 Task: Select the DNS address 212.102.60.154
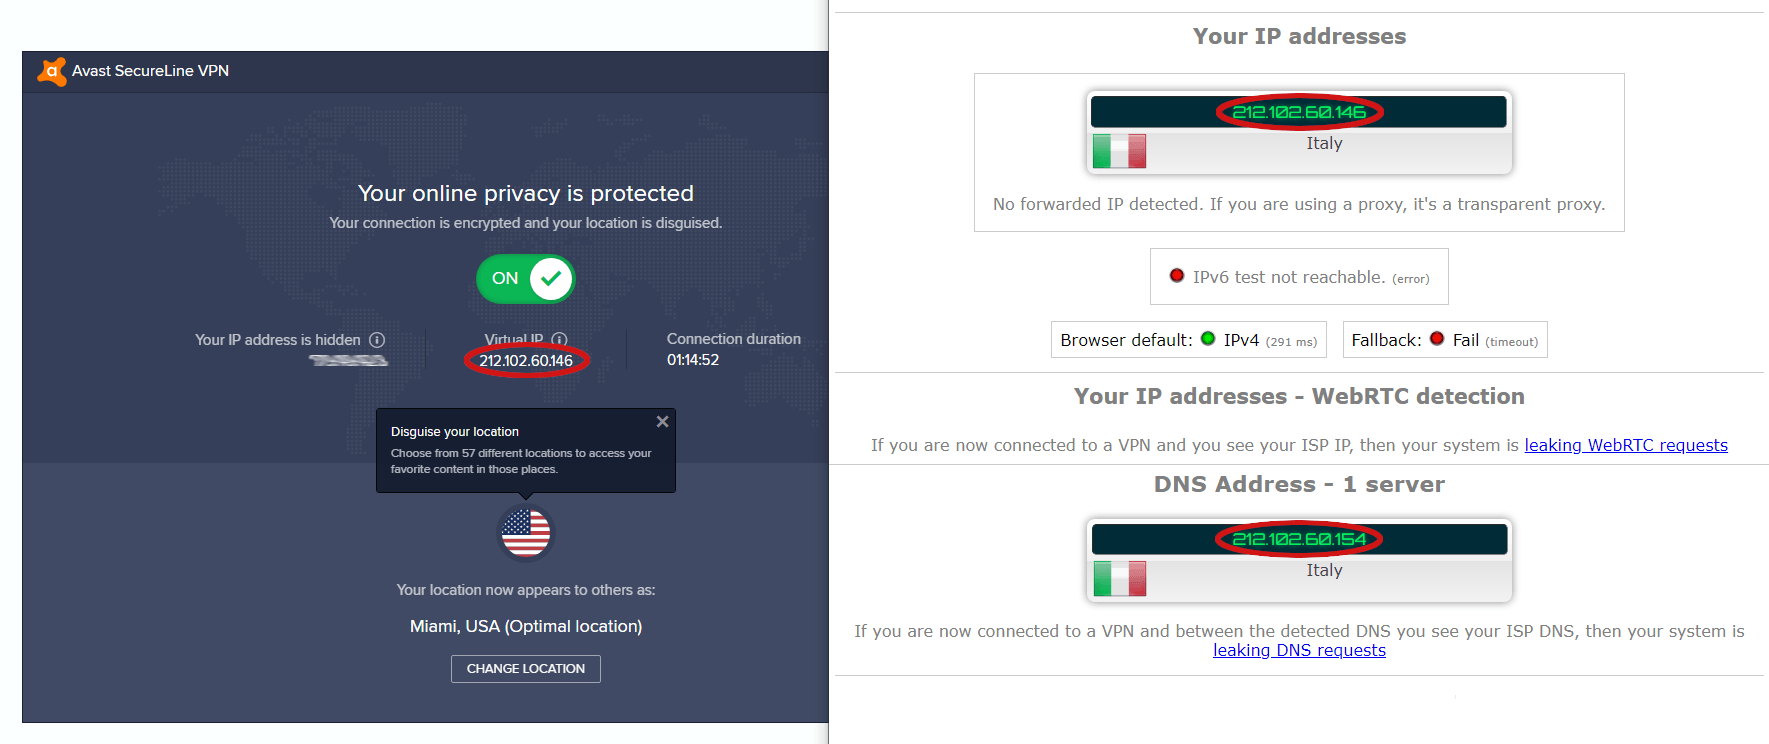(1299, 539)
